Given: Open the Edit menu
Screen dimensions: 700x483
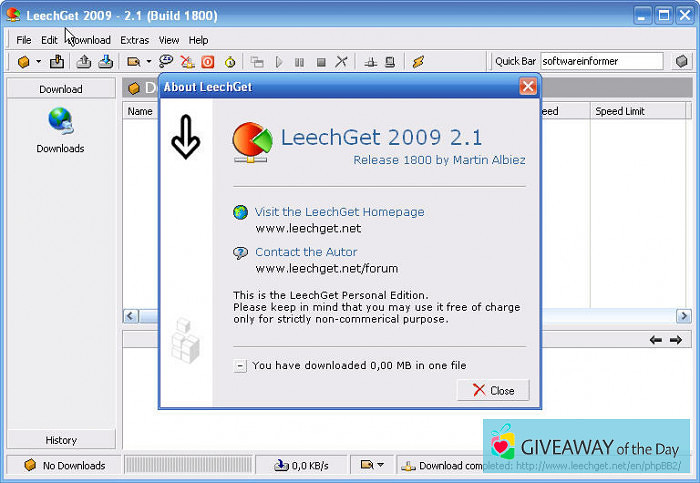Looking at the screenshot, I should click(49, 40).
